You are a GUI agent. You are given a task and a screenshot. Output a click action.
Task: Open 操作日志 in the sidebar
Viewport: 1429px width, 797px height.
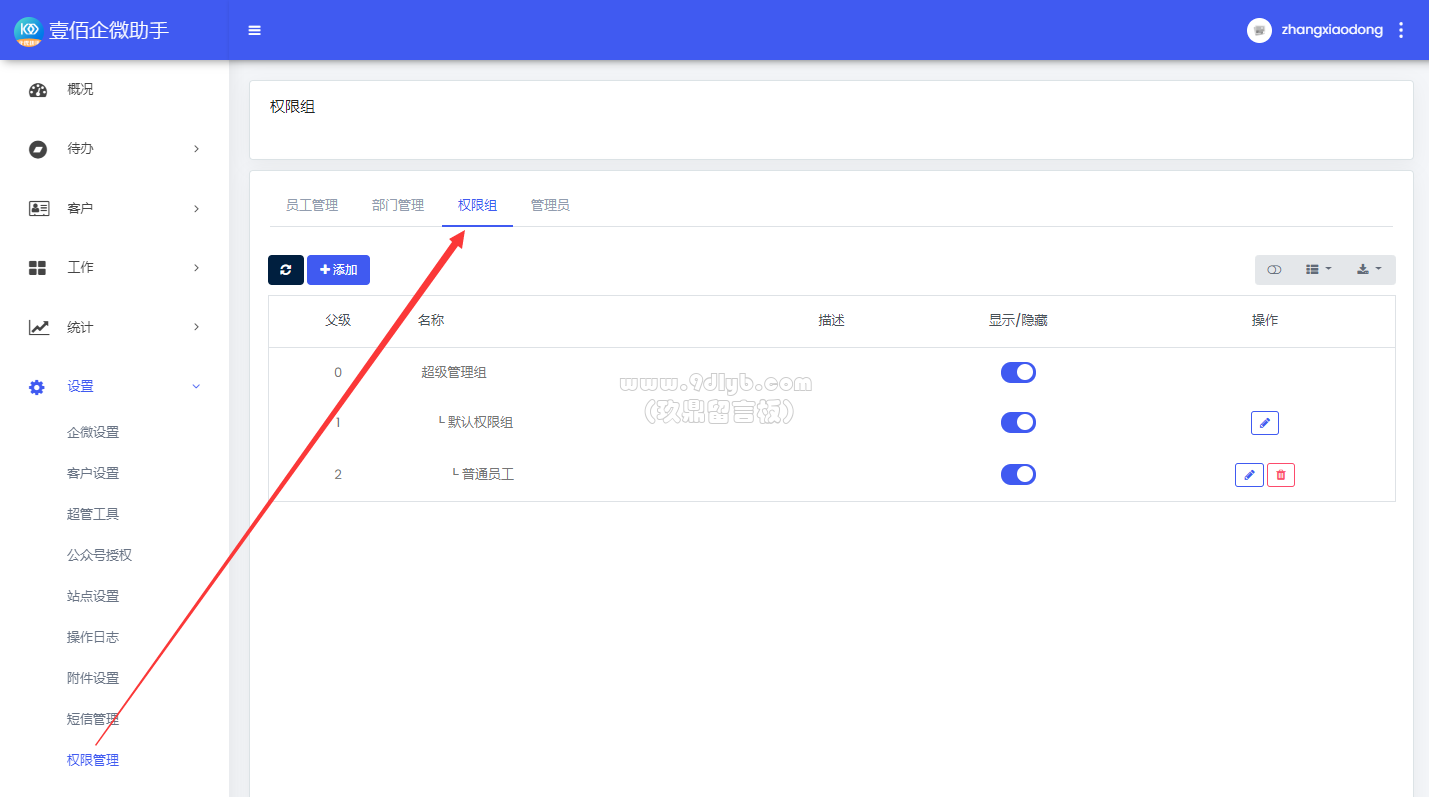pos(93,637)
